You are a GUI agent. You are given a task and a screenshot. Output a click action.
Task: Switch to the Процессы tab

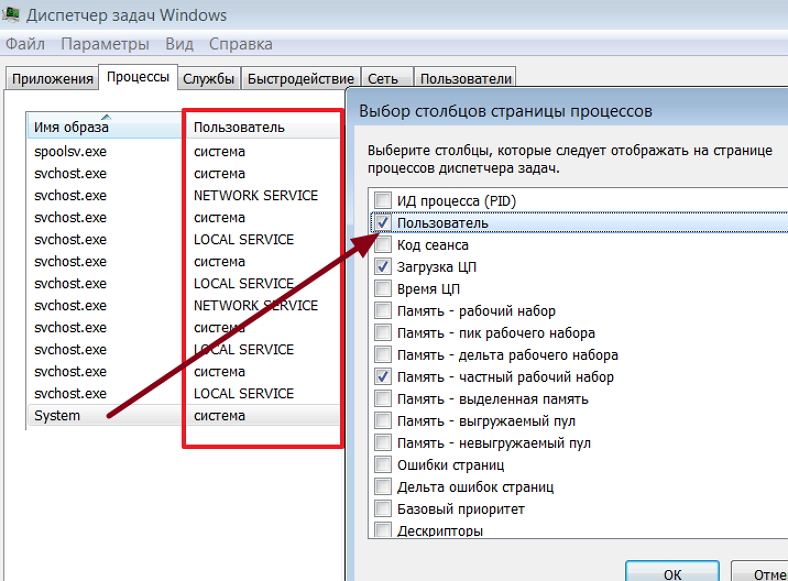tap(138, 77)
